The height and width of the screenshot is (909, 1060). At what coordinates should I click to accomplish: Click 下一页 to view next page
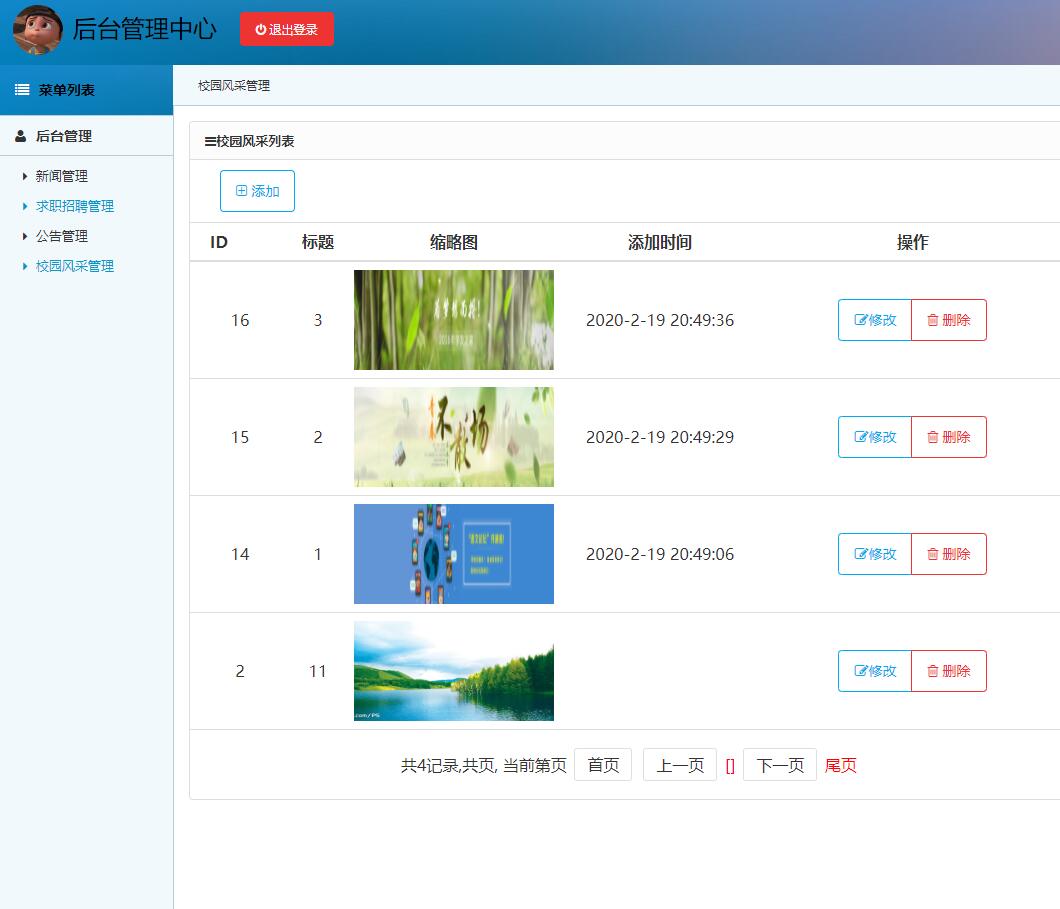[x=779, y=764]
